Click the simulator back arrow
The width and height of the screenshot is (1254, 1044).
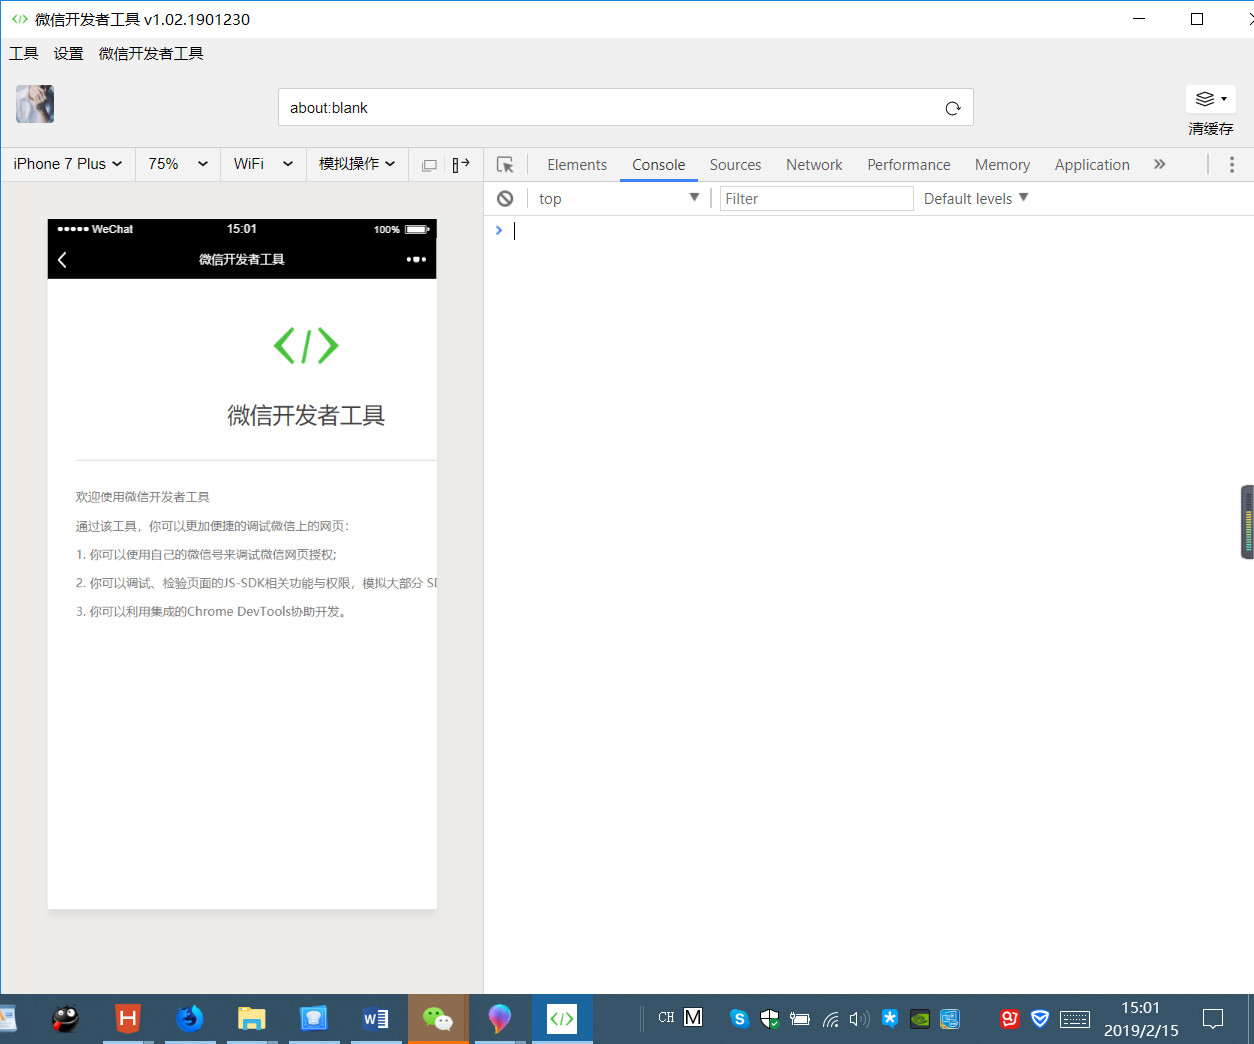62,260
